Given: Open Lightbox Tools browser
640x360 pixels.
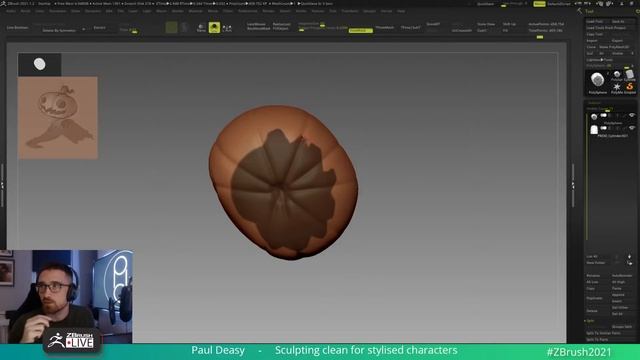Looking at the screenshot, I should 600,60.
